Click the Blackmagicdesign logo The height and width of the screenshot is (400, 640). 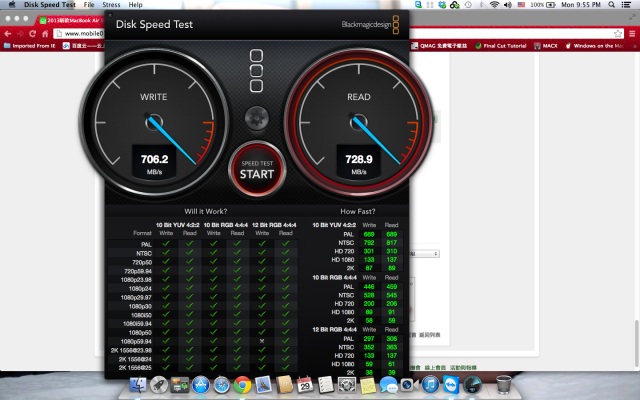point(370,24)
